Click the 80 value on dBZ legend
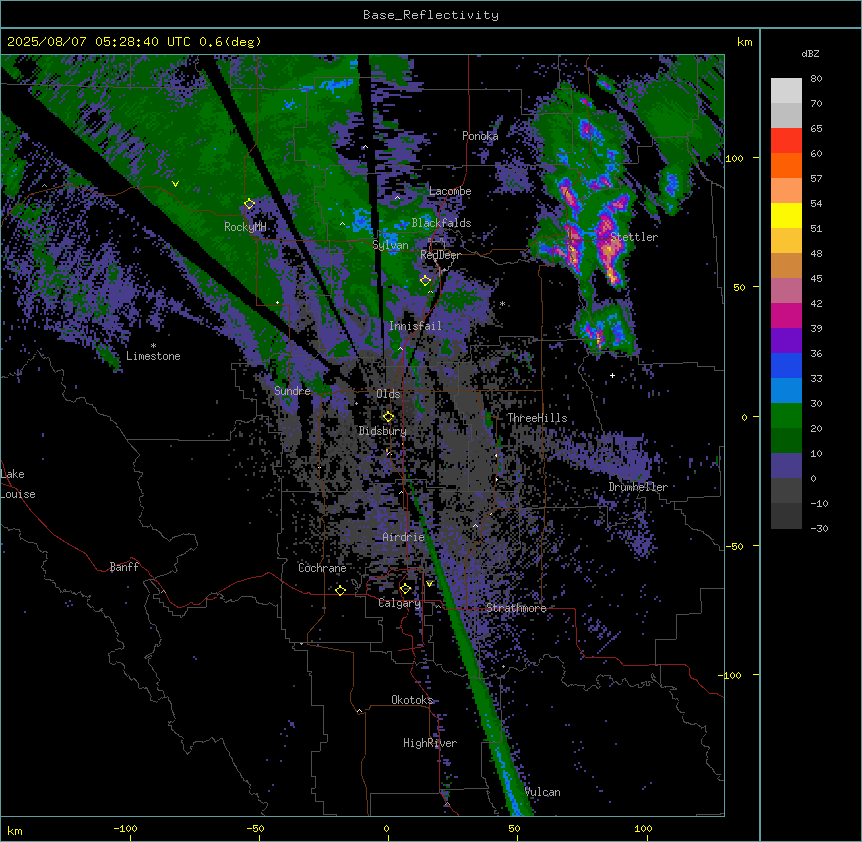Image resolution: width=862 pixels, height=842 pixels. 816,79
